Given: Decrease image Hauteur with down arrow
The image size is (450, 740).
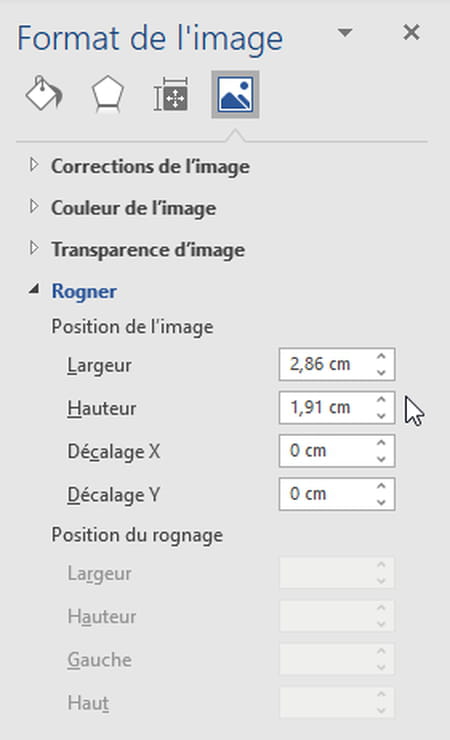Looking at the screenshot, I should 381,415.
